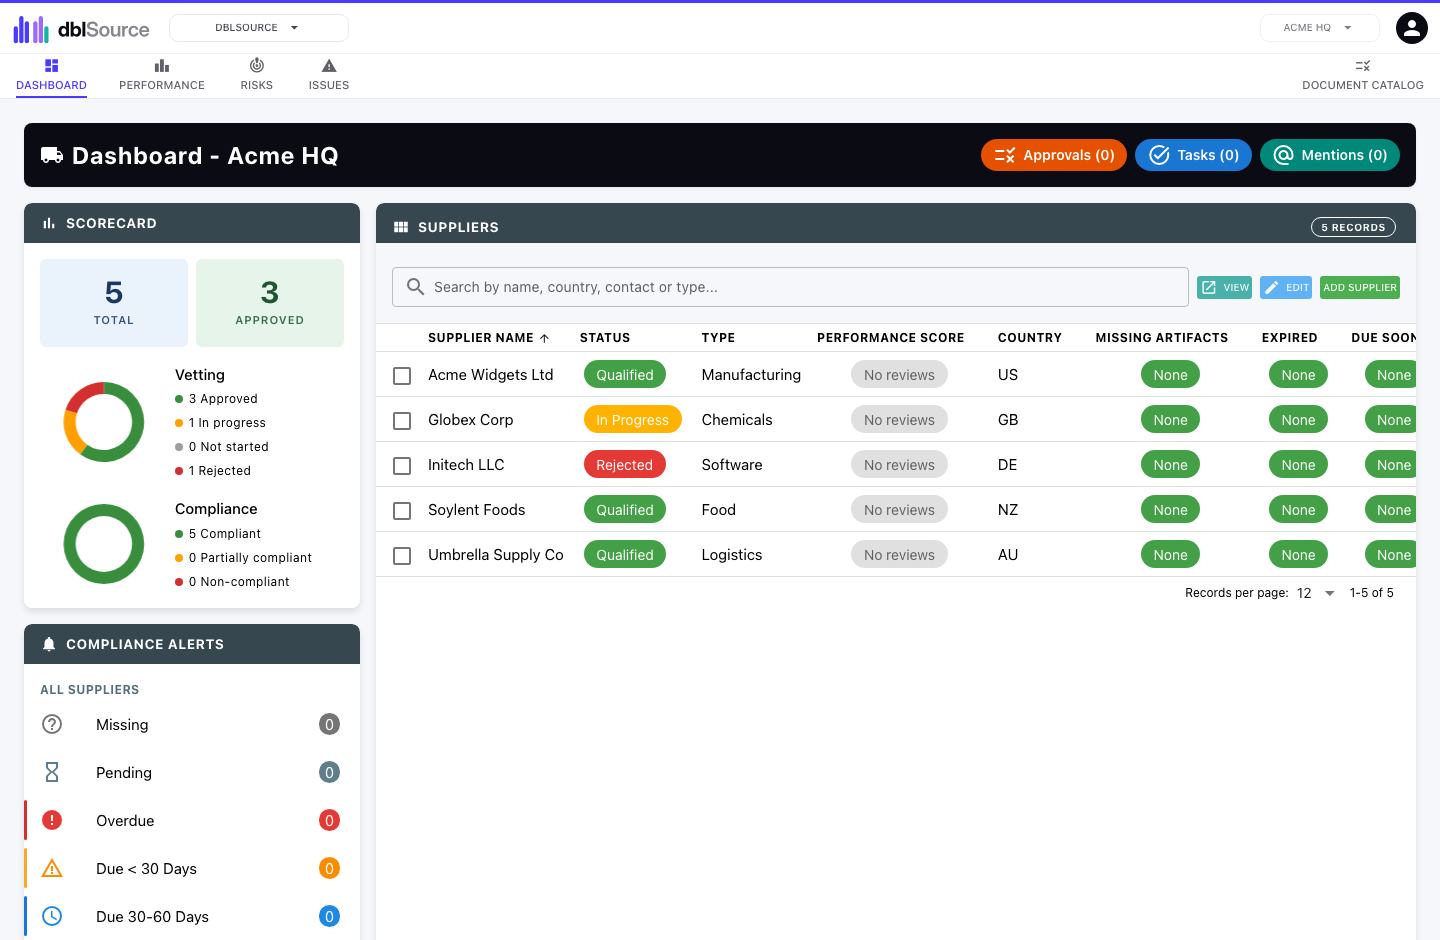Click the Compliance donut chart
1440x940 pixels.
point(104,544)
